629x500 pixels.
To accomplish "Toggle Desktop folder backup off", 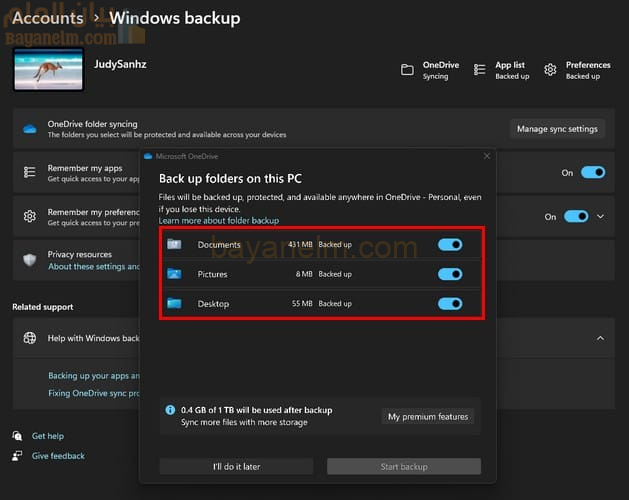I will (x=450, y=303).
